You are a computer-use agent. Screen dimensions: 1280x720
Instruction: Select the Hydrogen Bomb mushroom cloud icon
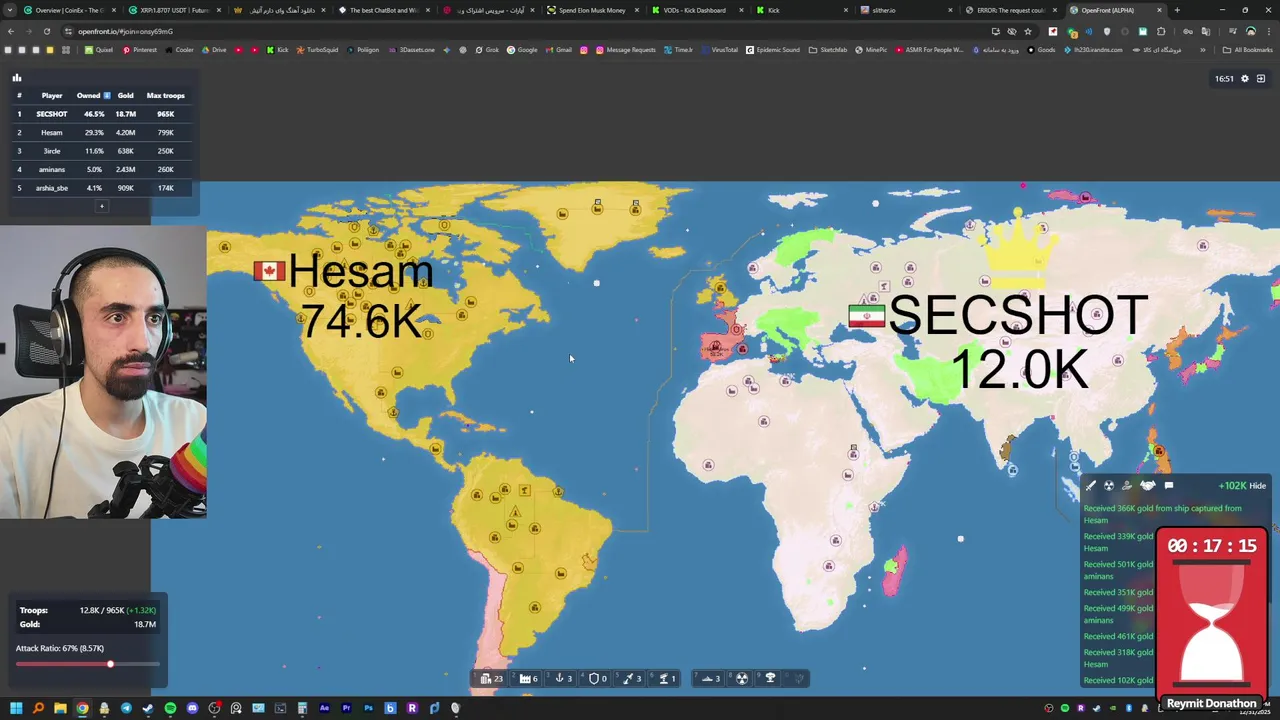[x=770, y=678]
